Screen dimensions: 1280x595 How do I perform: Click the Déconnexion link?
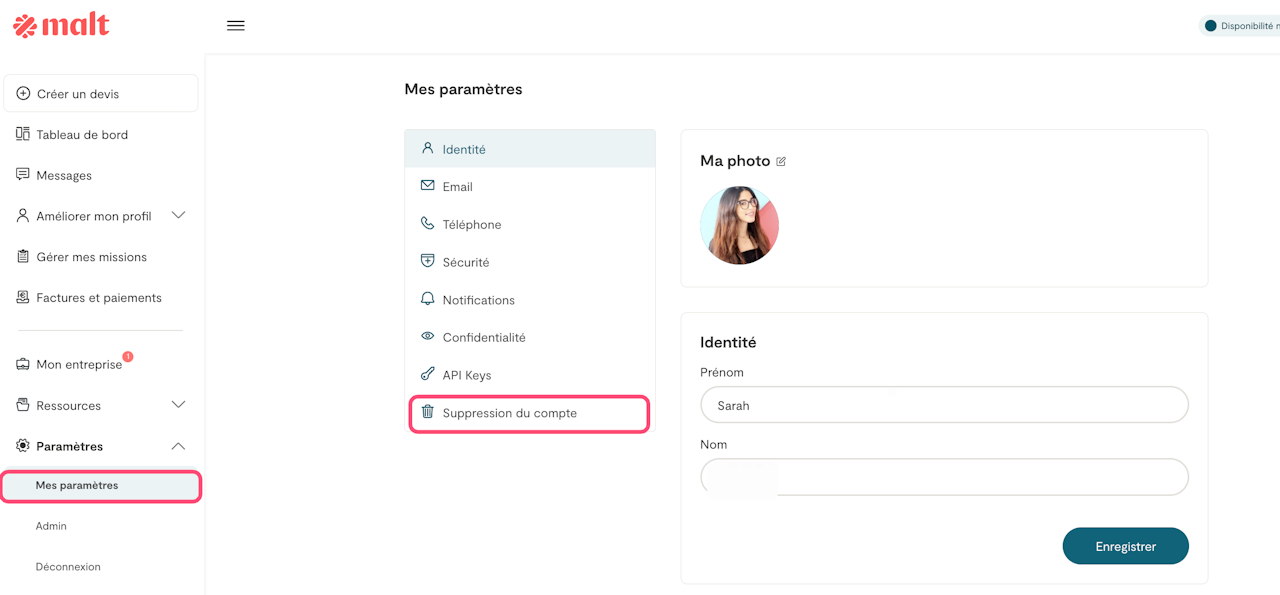click(68, 566)
